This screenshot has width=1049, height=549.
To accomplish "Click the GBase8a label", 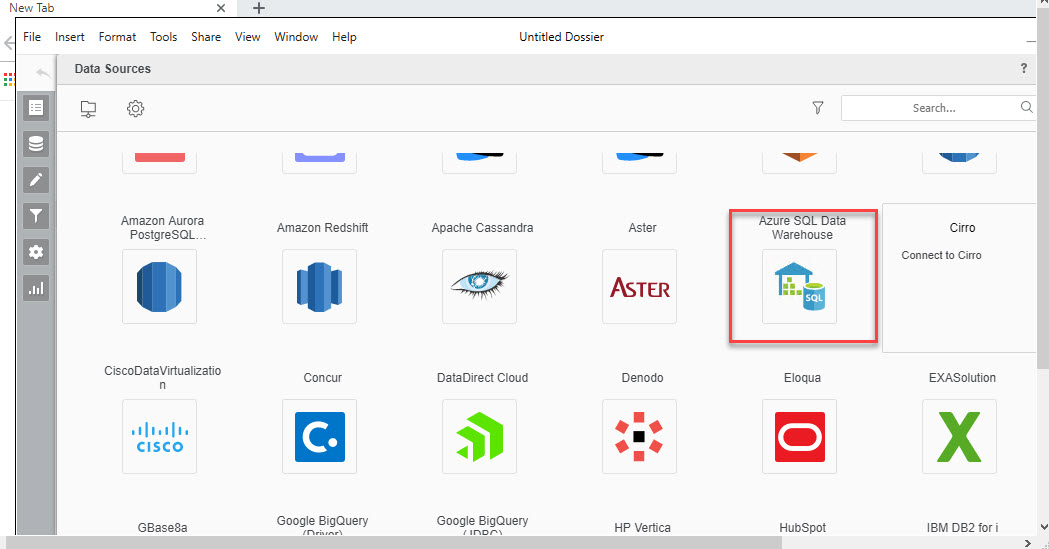I will pos(163,528).
